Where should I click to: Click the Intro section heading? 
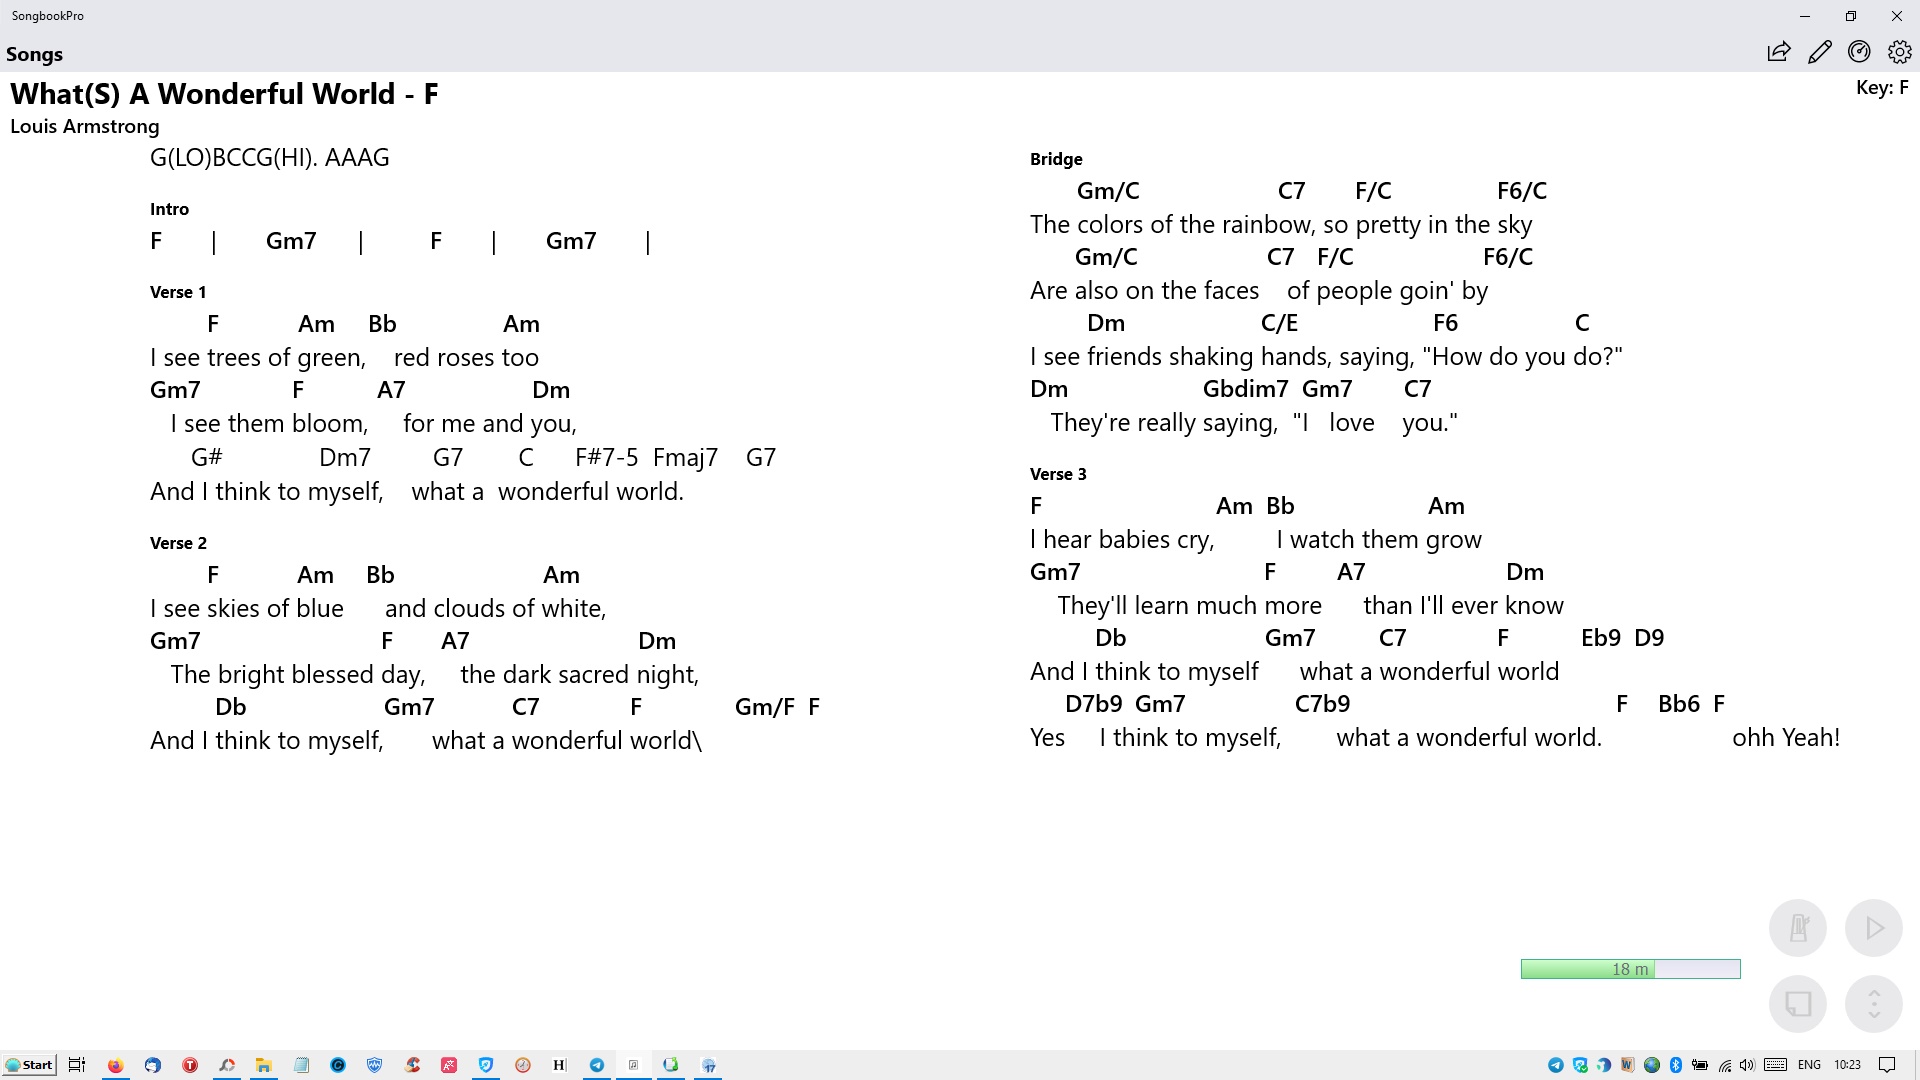pos(169,209)
